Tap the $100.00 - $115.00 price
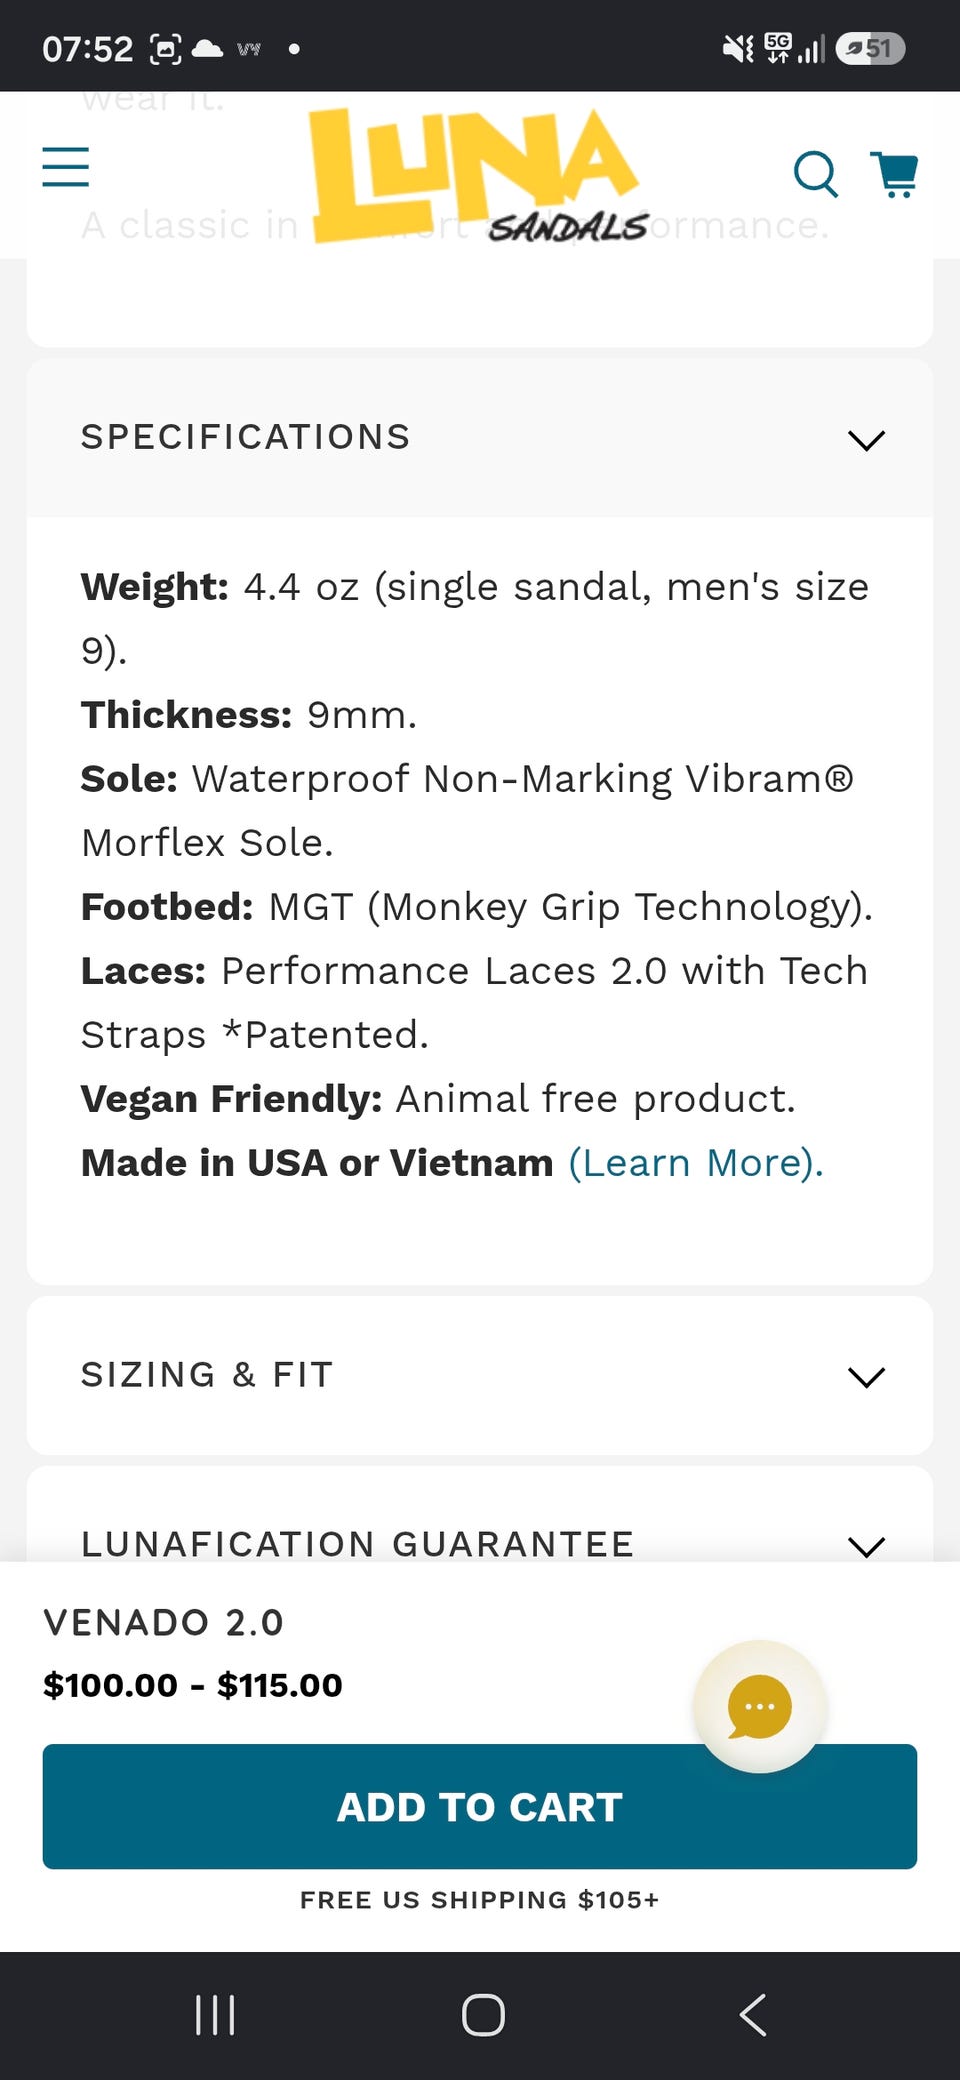Image resolution: width=960 pixels, height=2080 pixels. click(x=193, y=1685)
